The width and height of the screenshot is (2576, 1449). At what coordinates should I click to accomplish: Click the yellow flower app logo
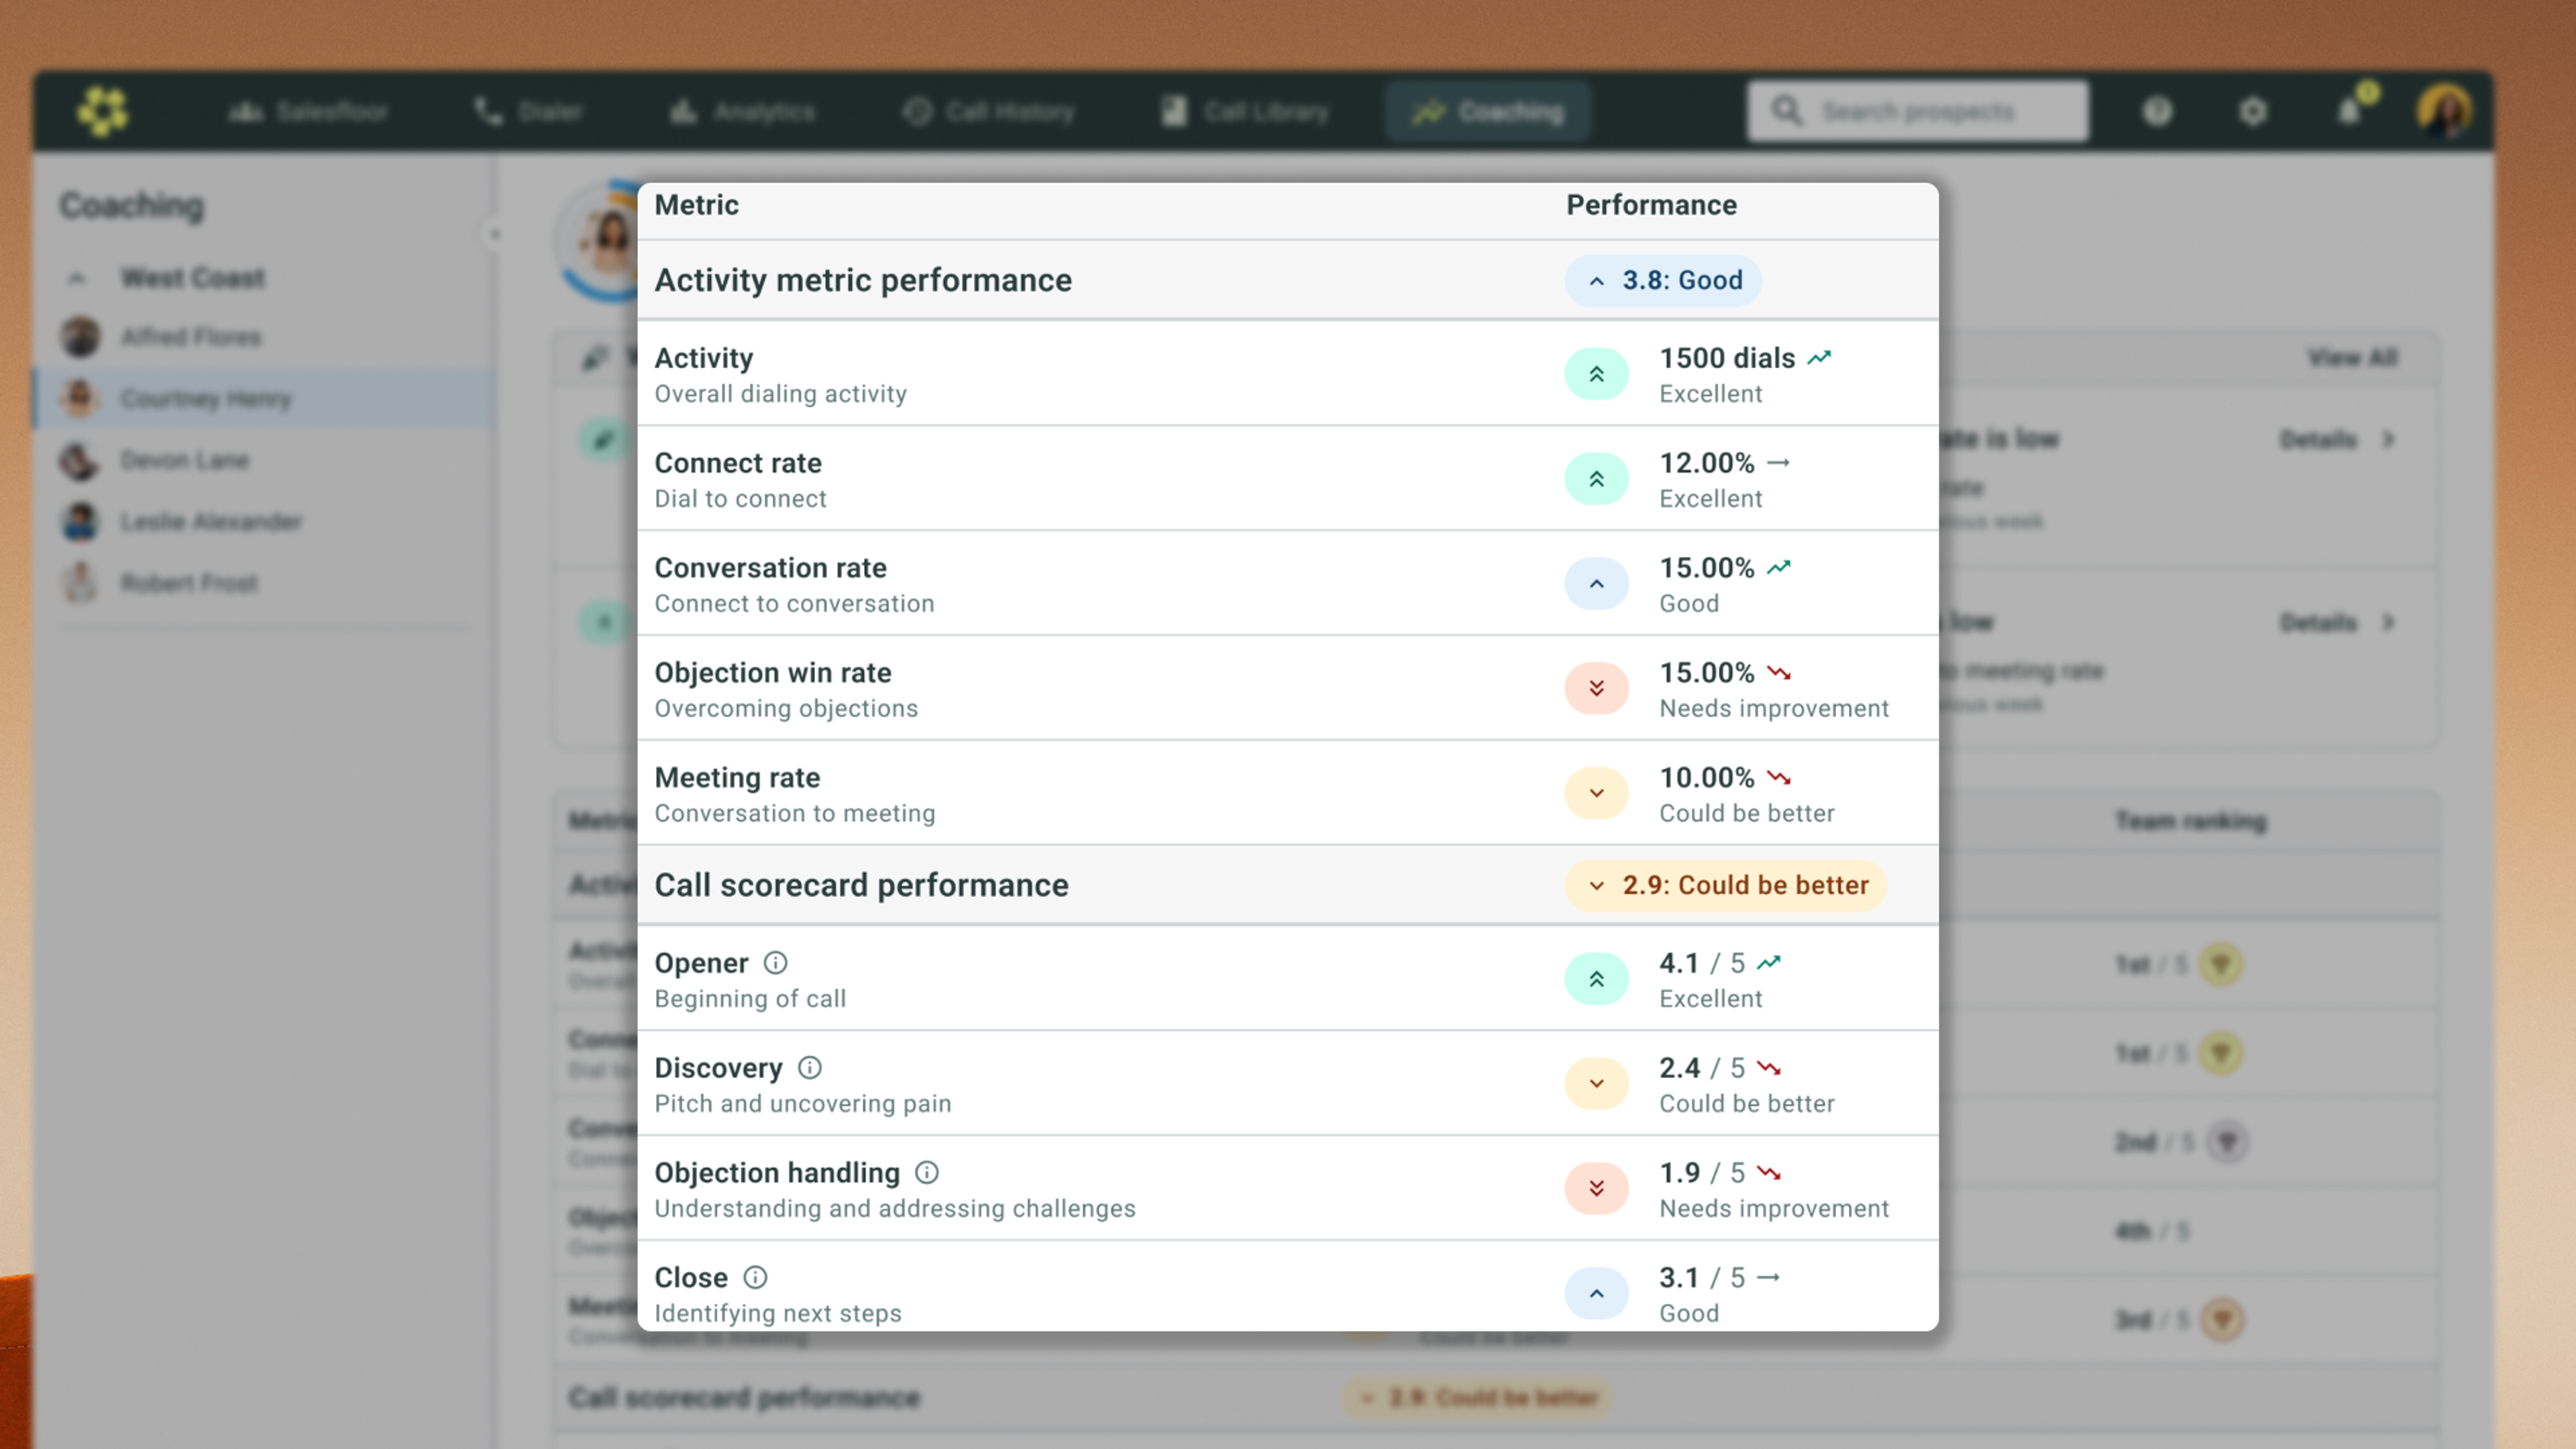click(103, 111)
